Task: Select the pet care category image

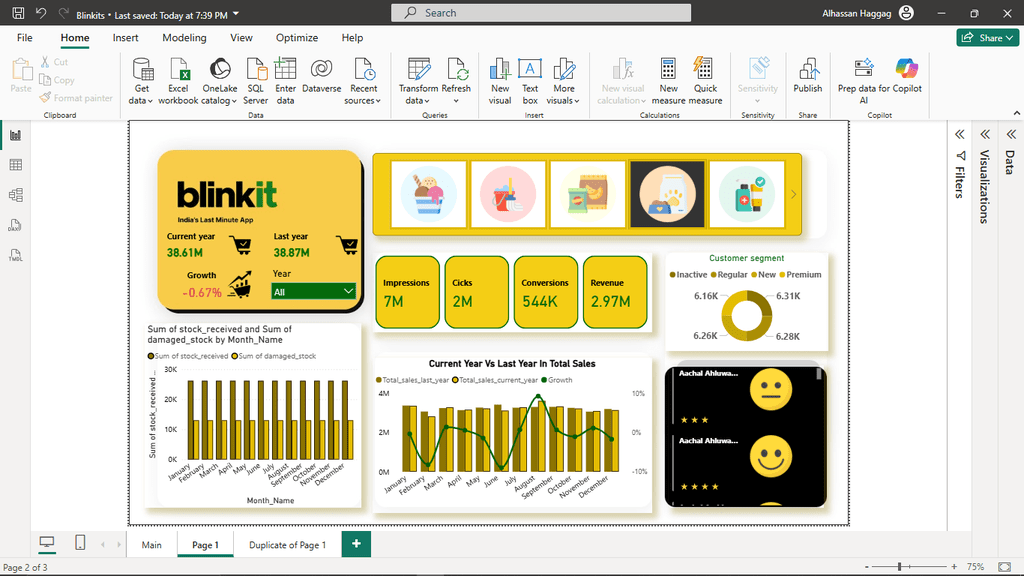Action: pyautogui.click(x=667, y=195)
